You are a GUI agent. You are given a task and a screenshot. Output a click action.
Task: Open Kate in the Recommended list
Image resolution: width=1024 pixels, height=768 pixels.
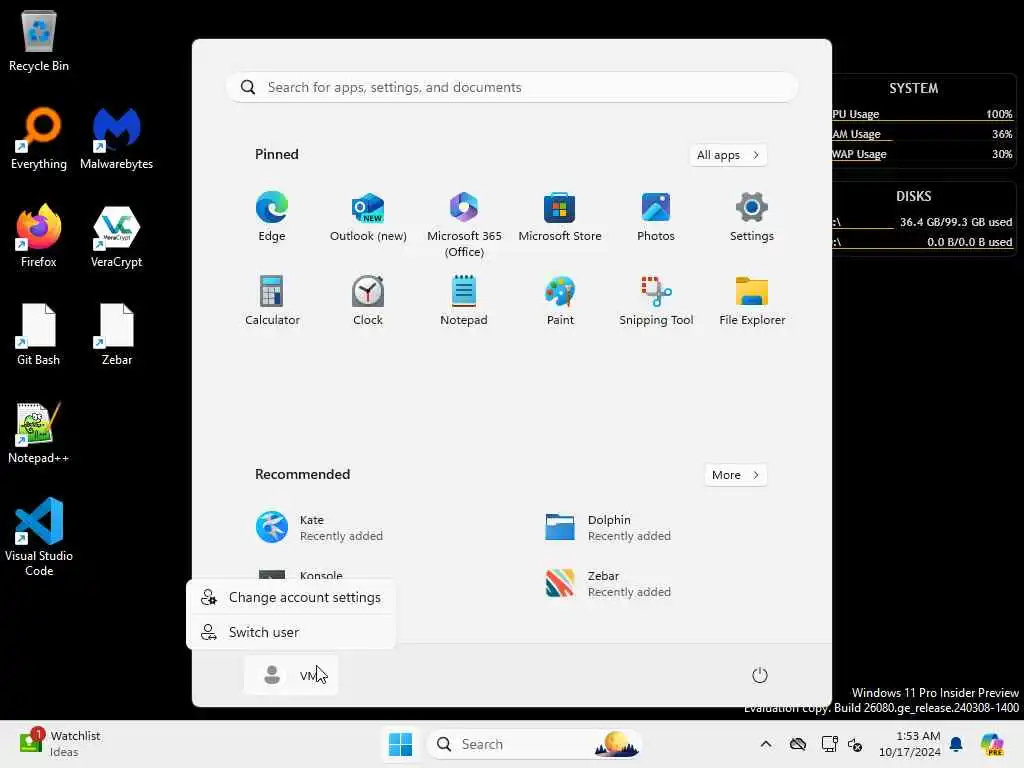click(320, 528)
